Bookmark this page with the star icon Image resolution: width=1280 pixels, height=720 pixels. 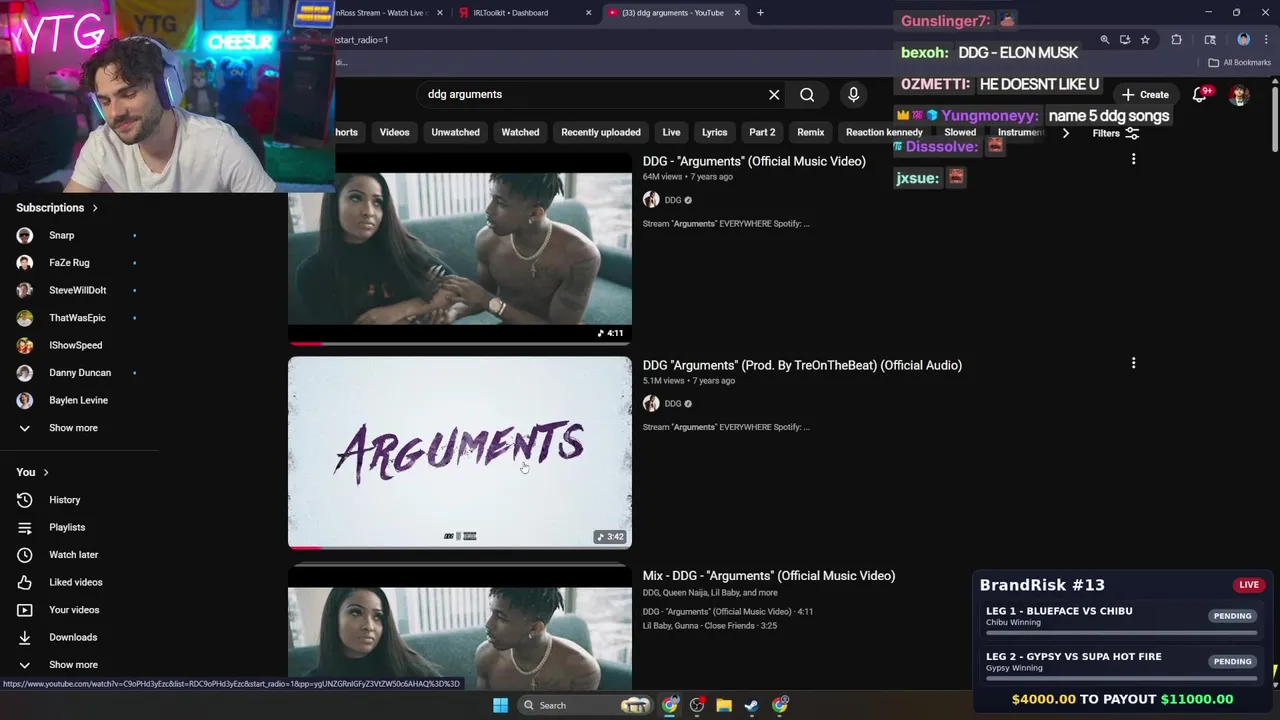click(1145, 40)
